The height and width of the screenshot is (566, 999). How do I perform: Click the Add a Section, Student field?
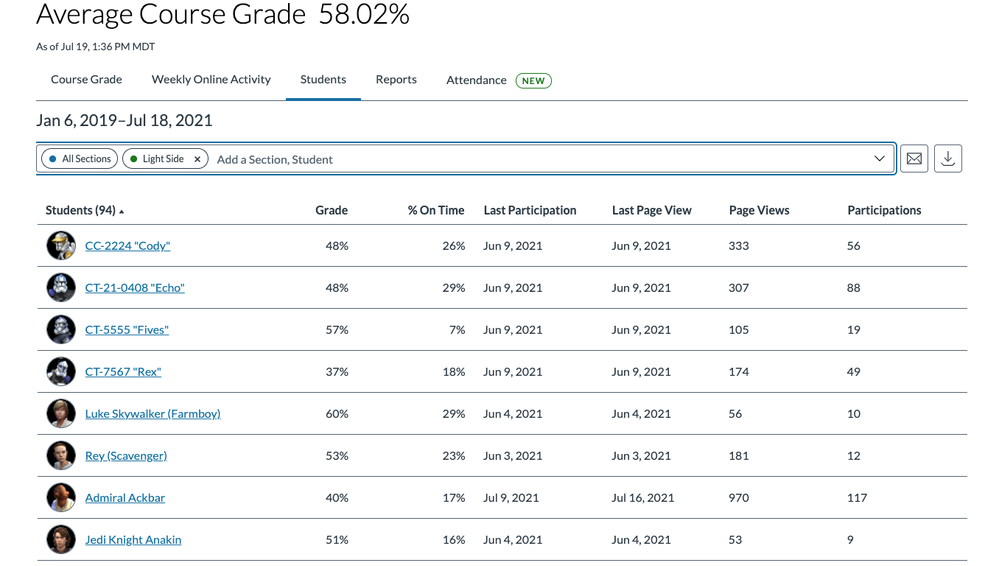click(x=540, y=159)
